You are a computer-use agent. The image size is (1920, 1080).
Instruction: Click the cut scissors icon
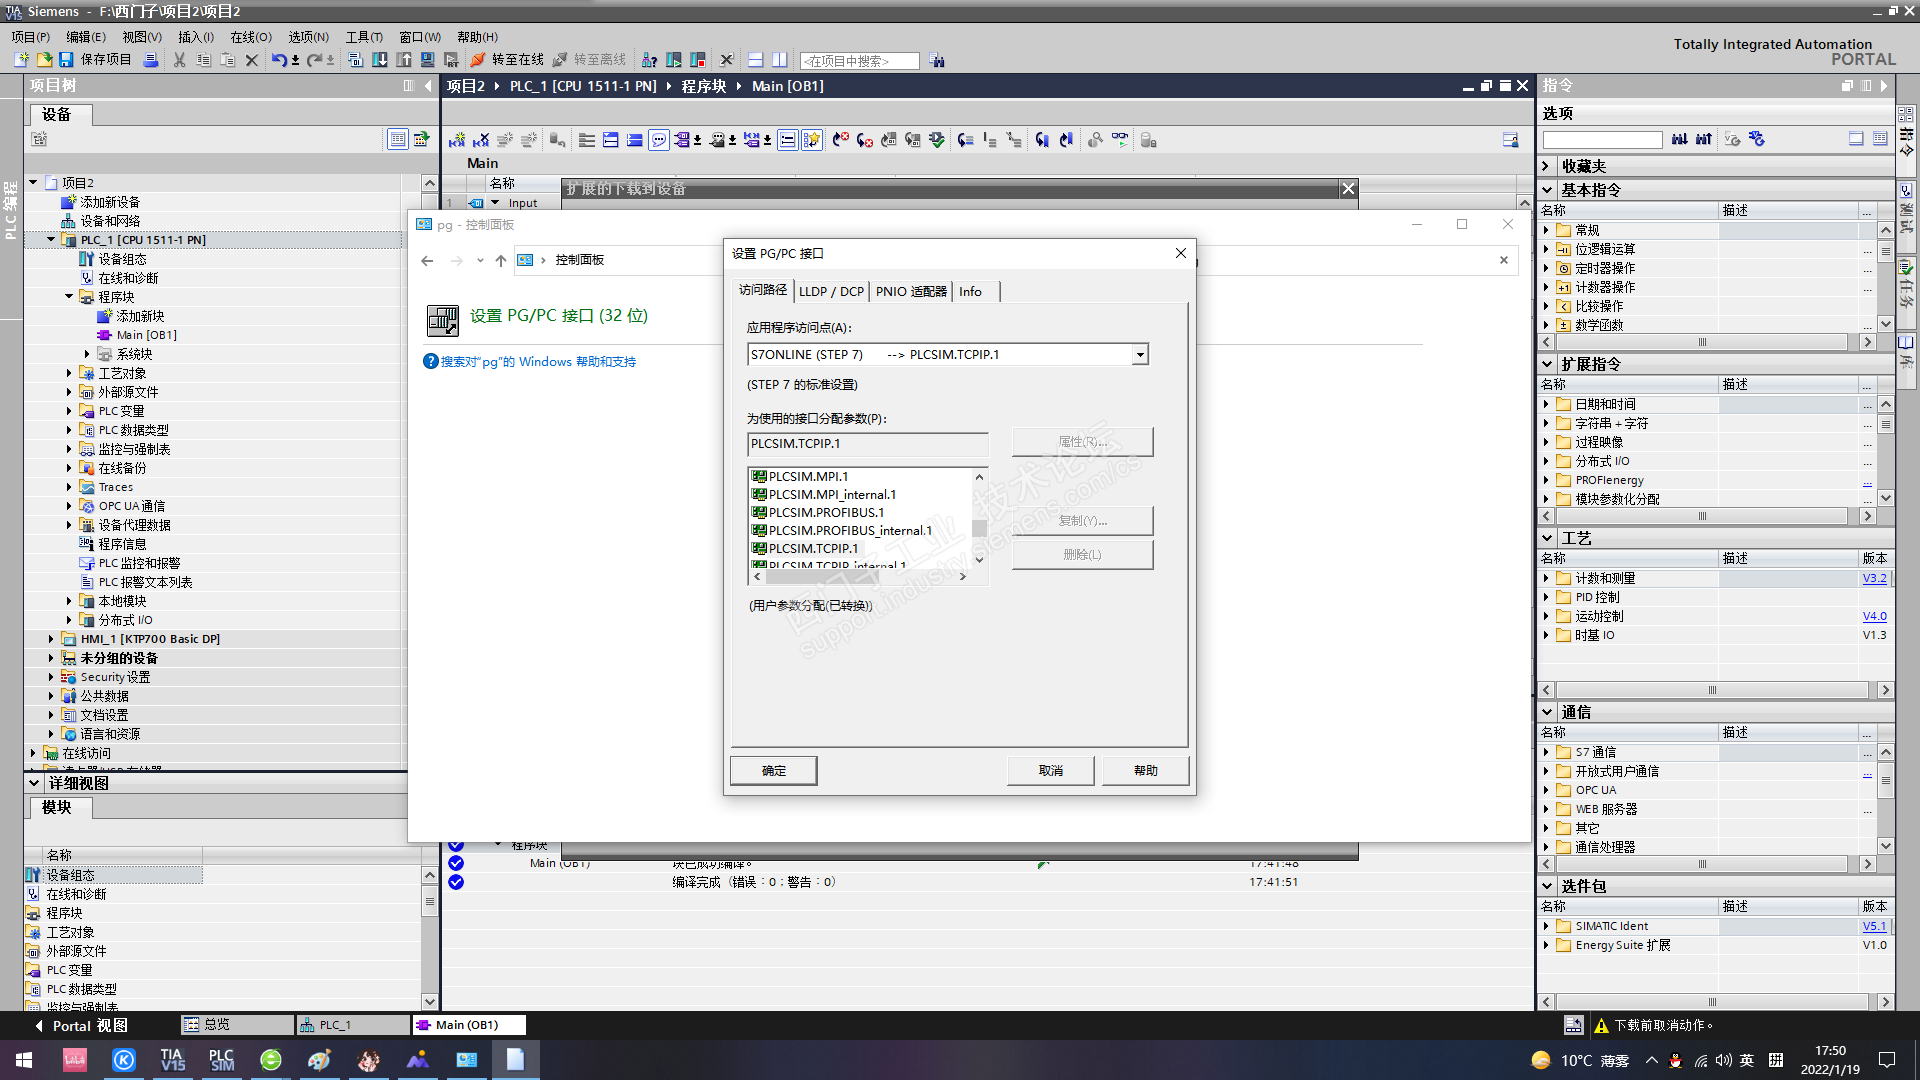[x=179, y=60]
